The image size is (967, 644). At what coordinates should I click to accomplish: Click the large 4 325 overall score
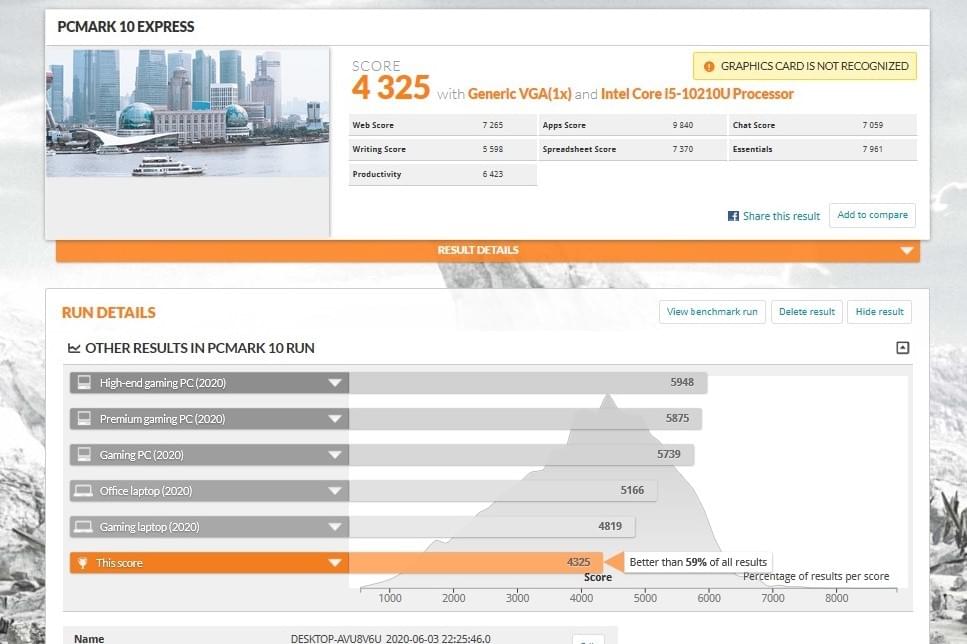pos(390,88)
